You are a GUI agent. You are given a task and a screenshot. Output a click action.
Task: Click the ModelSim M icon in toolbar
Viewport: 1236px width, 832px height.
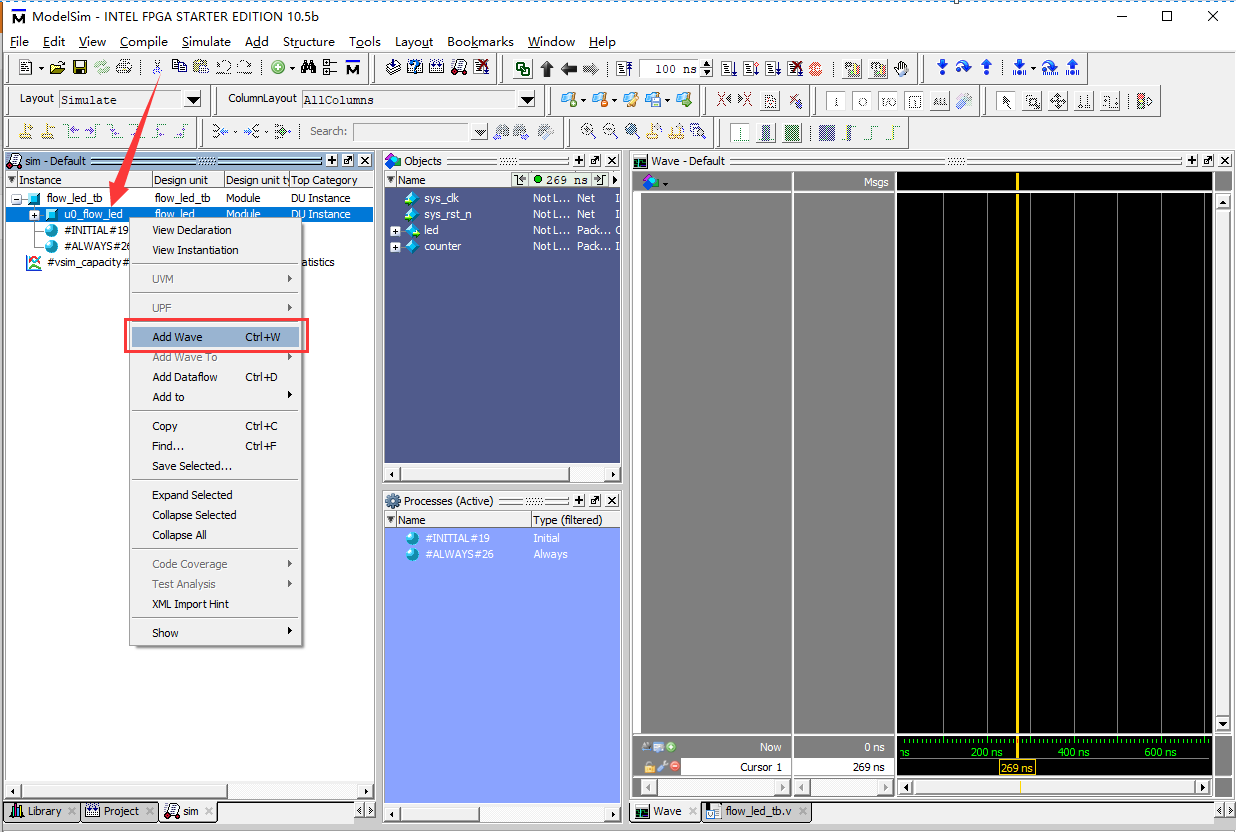pos(353,68)
